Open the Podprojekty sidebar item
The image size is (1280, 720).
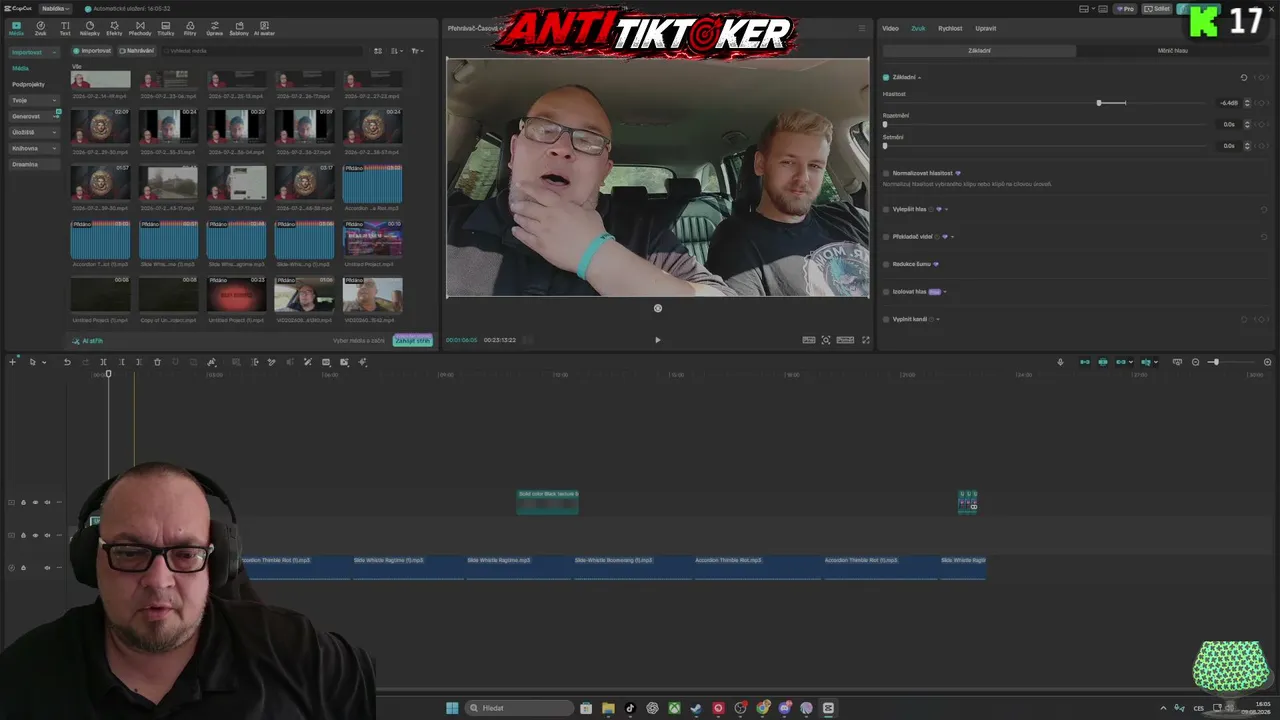pyautogui.click(x=28, y=84)
